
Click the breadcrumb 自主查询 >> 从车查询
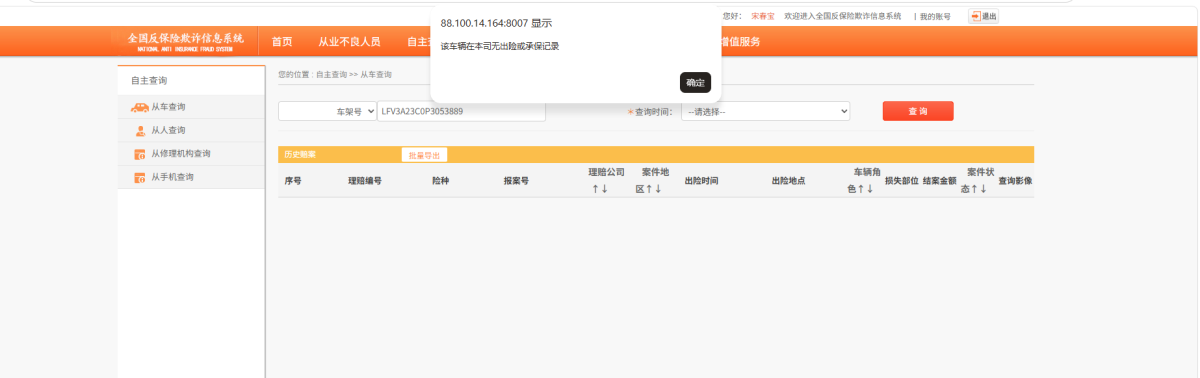(x=354, y=75)
